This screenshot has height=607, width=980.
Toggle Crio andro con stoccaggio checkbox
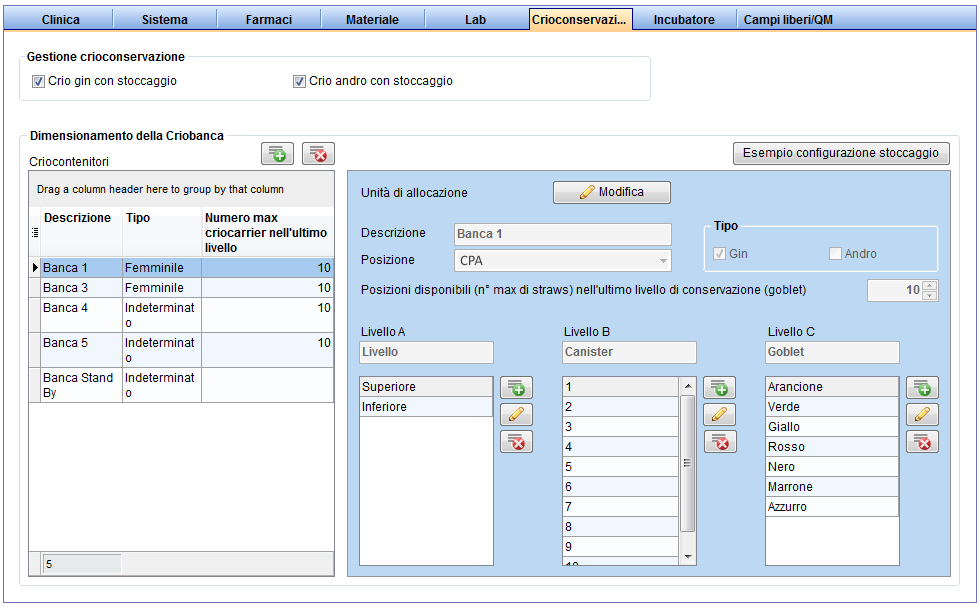click(x=299, y=81)
